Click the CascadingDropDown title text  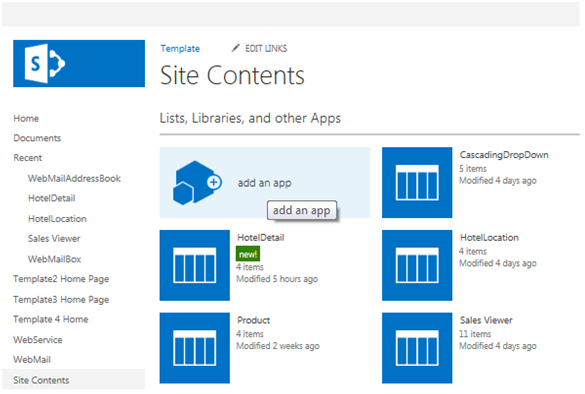click(504, 155)
